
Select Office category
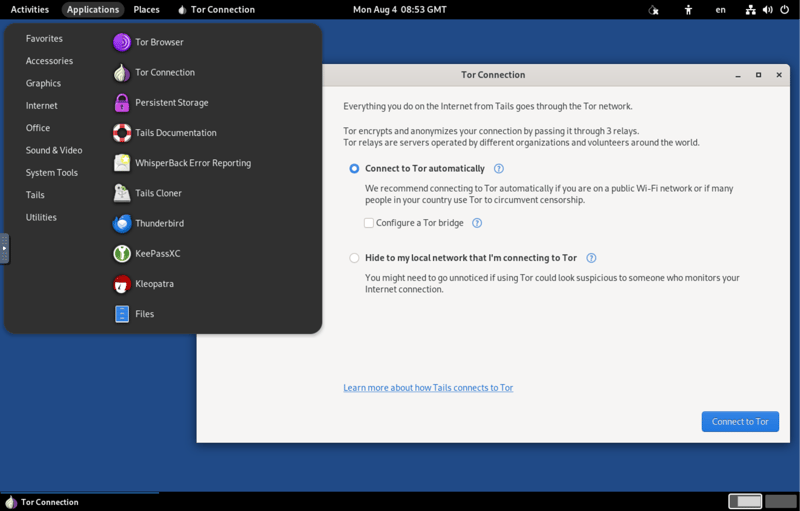[38, 128]
